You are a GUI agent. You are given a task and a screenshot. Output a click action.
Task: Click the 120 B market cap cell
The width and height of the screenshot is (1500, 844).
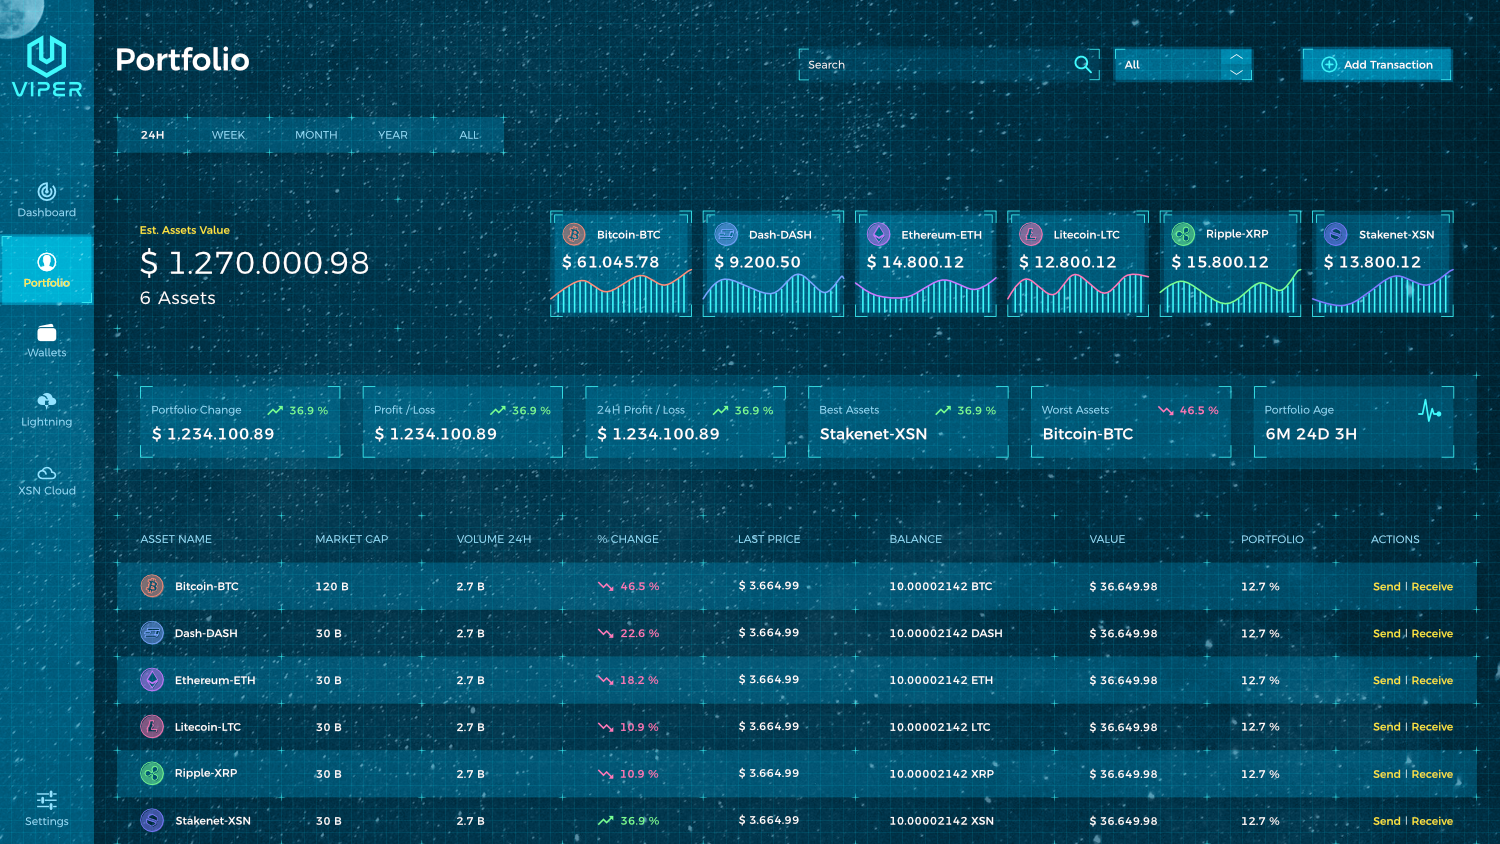(332, 587)
